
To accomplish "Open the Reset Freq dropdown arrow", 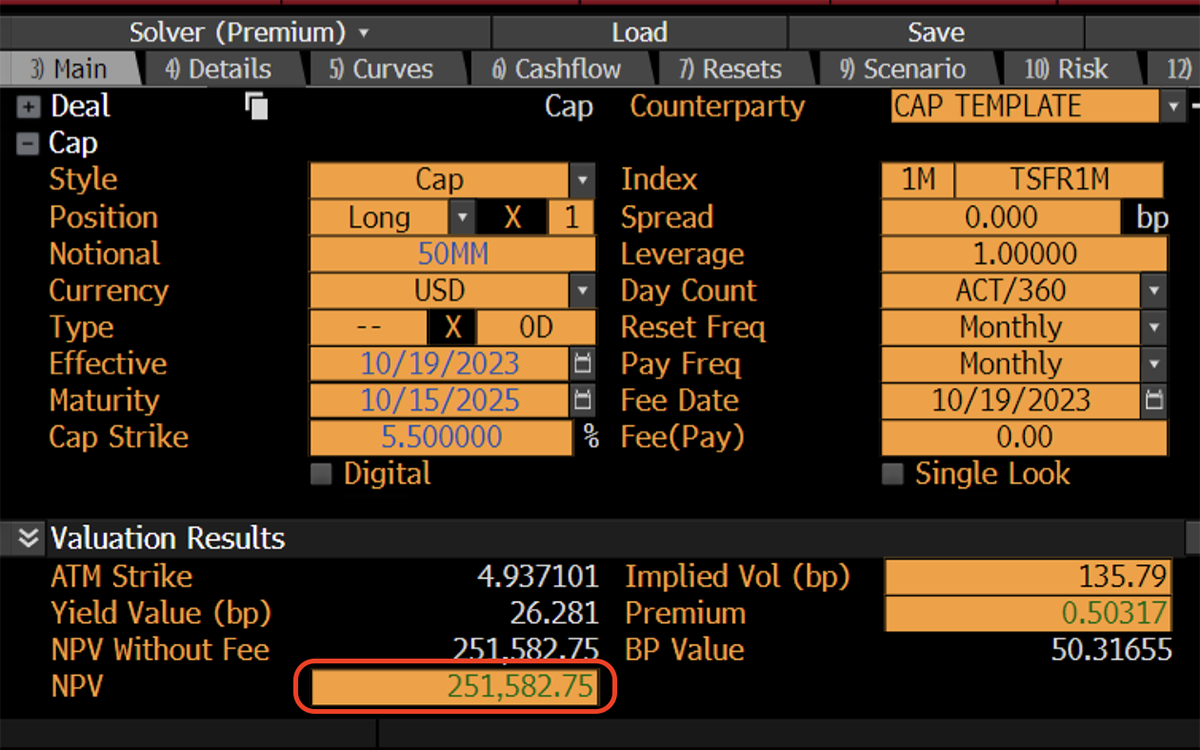I will [1154, 328].
